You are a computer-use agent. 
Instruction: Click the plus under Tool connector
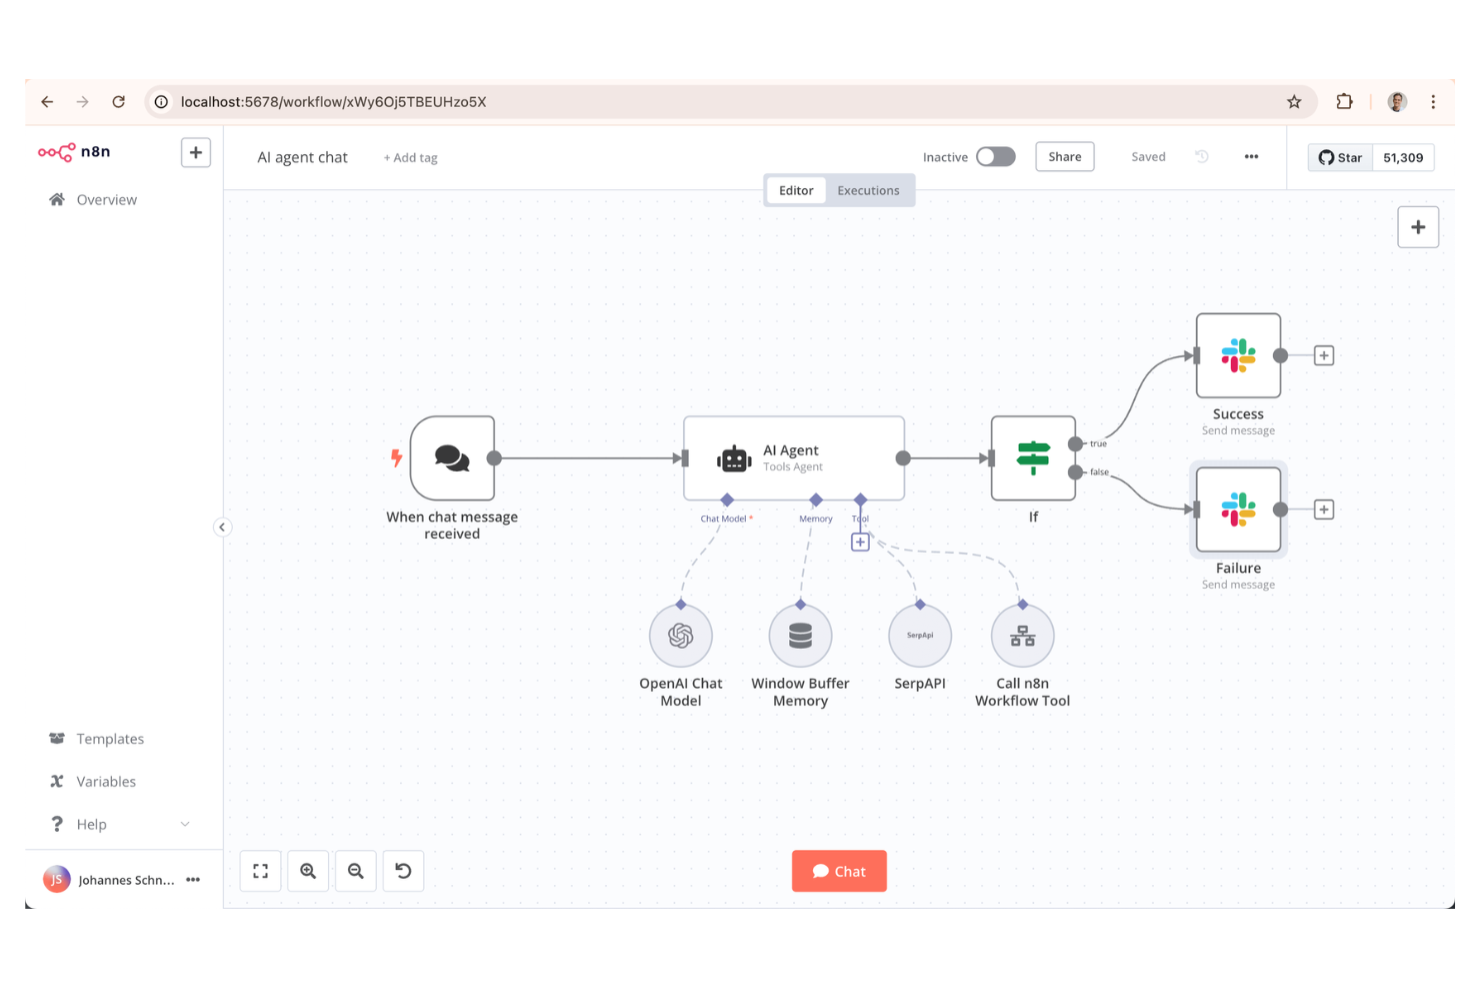click(860, 542)
